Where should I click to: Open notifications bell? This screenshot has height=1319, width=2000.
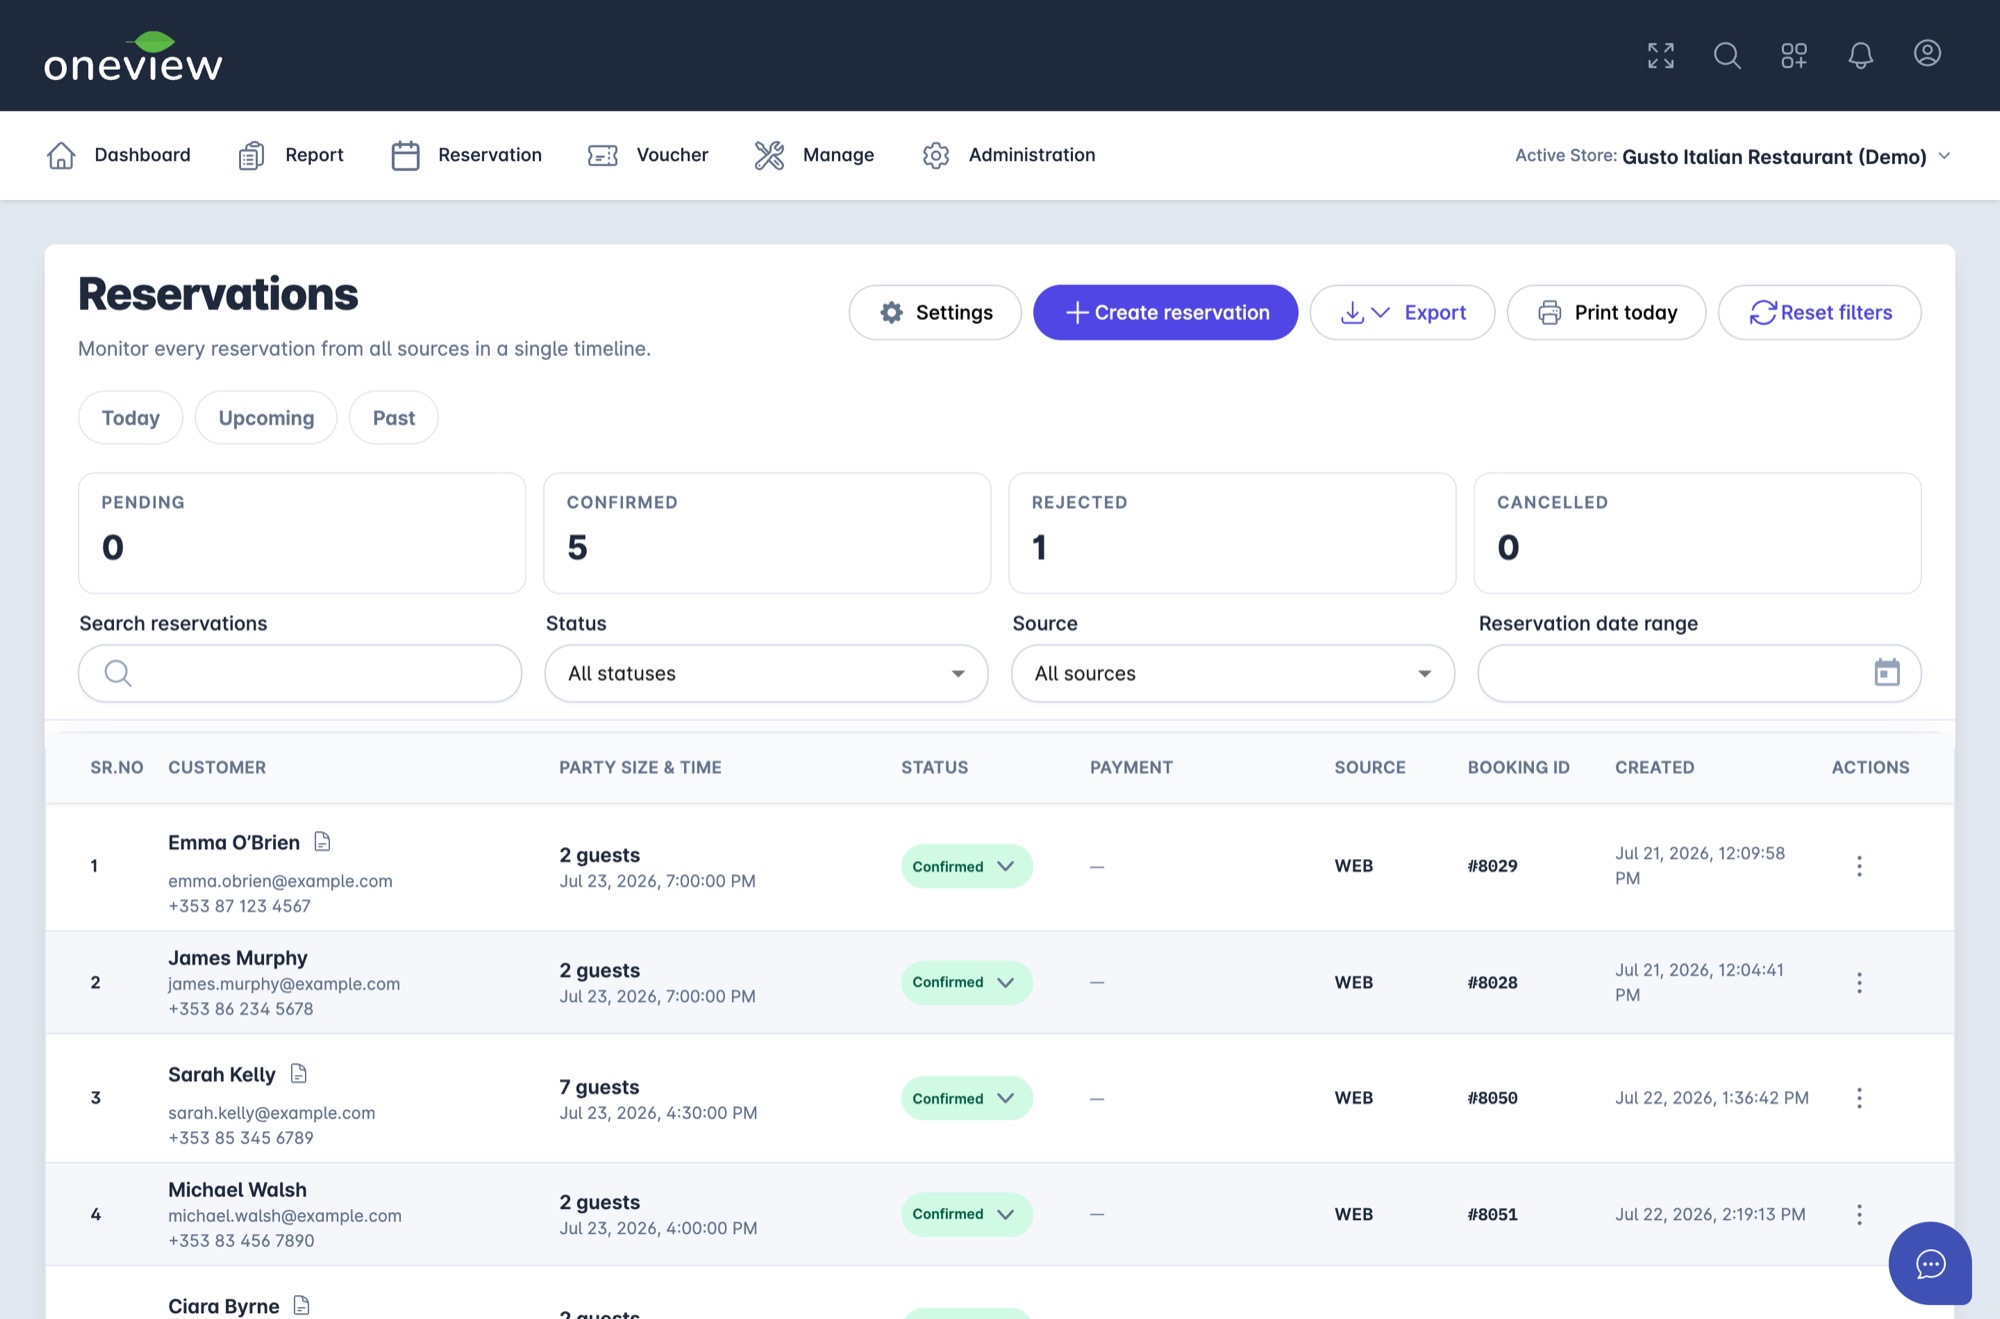(1860, 55)
